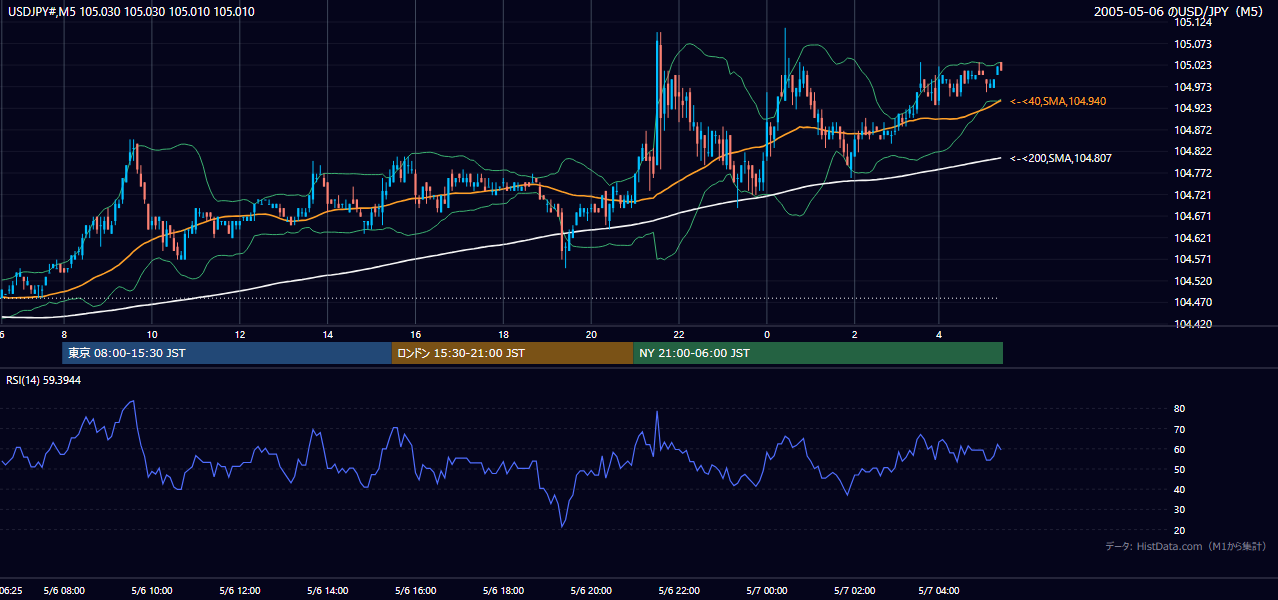Click the RSI level 60 label
1278x600 pixels.
(x=1180, y=449)
